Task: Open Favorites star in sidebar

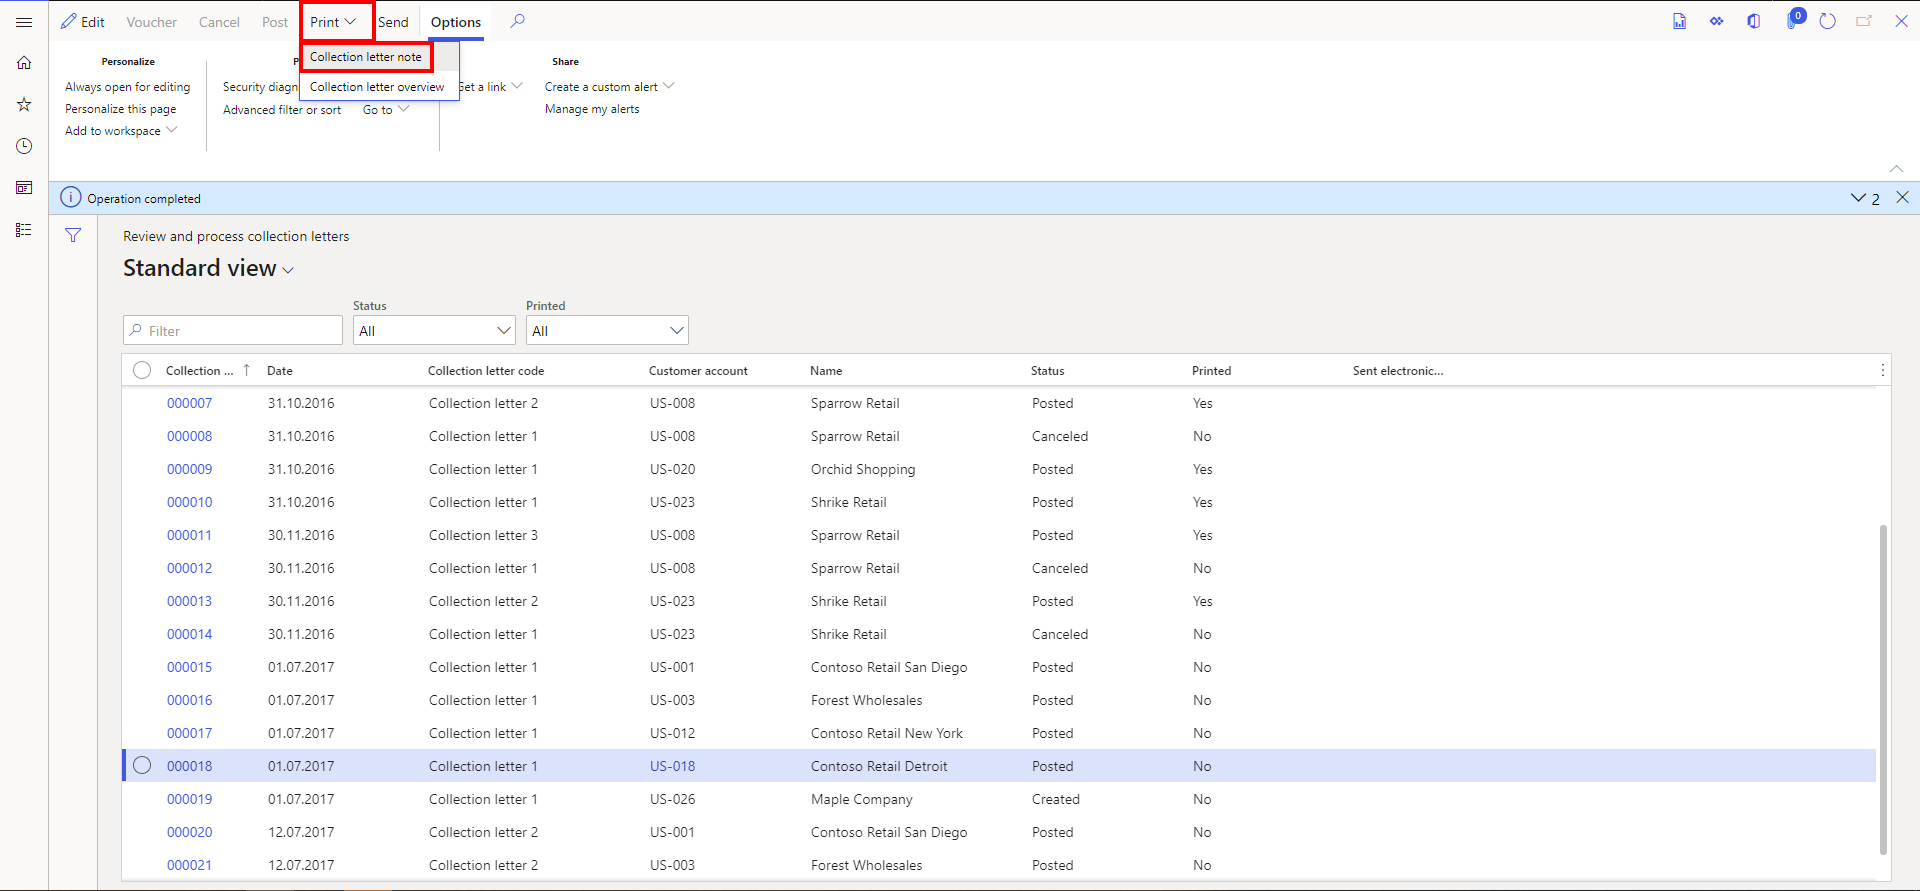Action: 24,104
